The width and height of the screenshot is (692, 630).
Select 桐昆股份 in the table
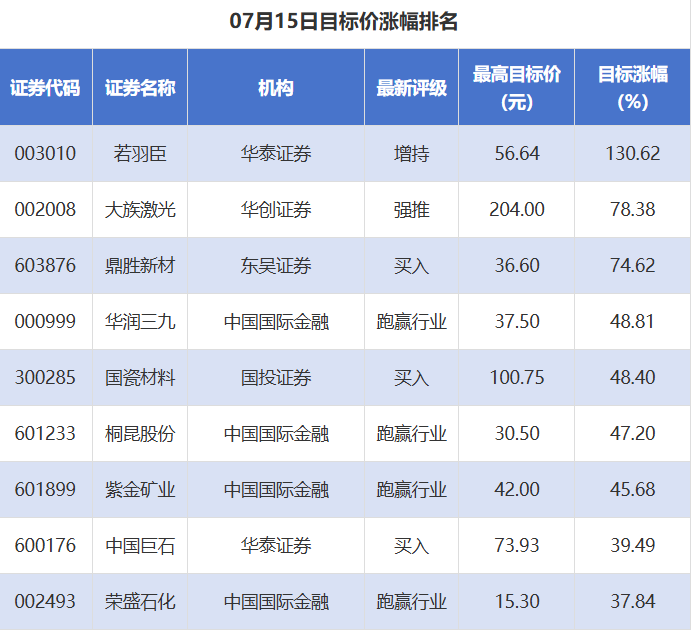pyautogui.click(x=140, y=434)
